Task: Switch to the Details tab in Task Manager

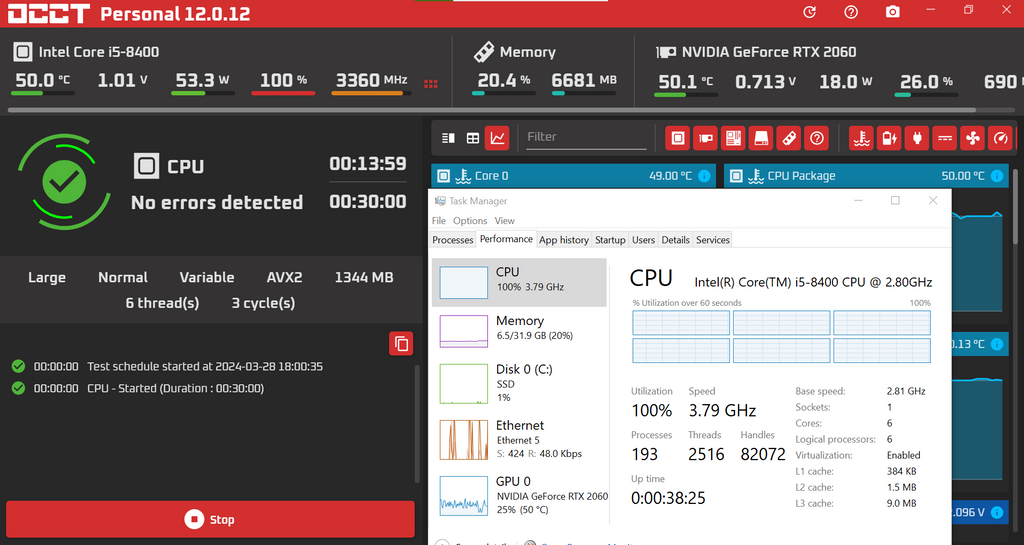Action: [x=675, y=240]
